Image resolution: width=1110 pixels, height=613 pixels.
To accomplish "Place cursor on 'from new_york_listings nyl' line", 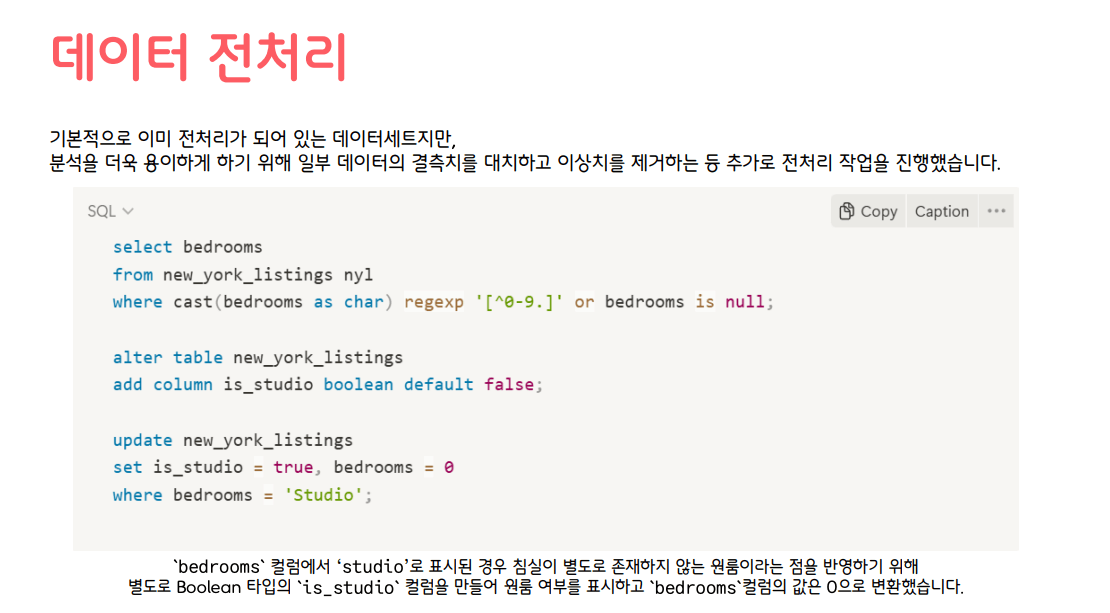I will pos(242,274).
